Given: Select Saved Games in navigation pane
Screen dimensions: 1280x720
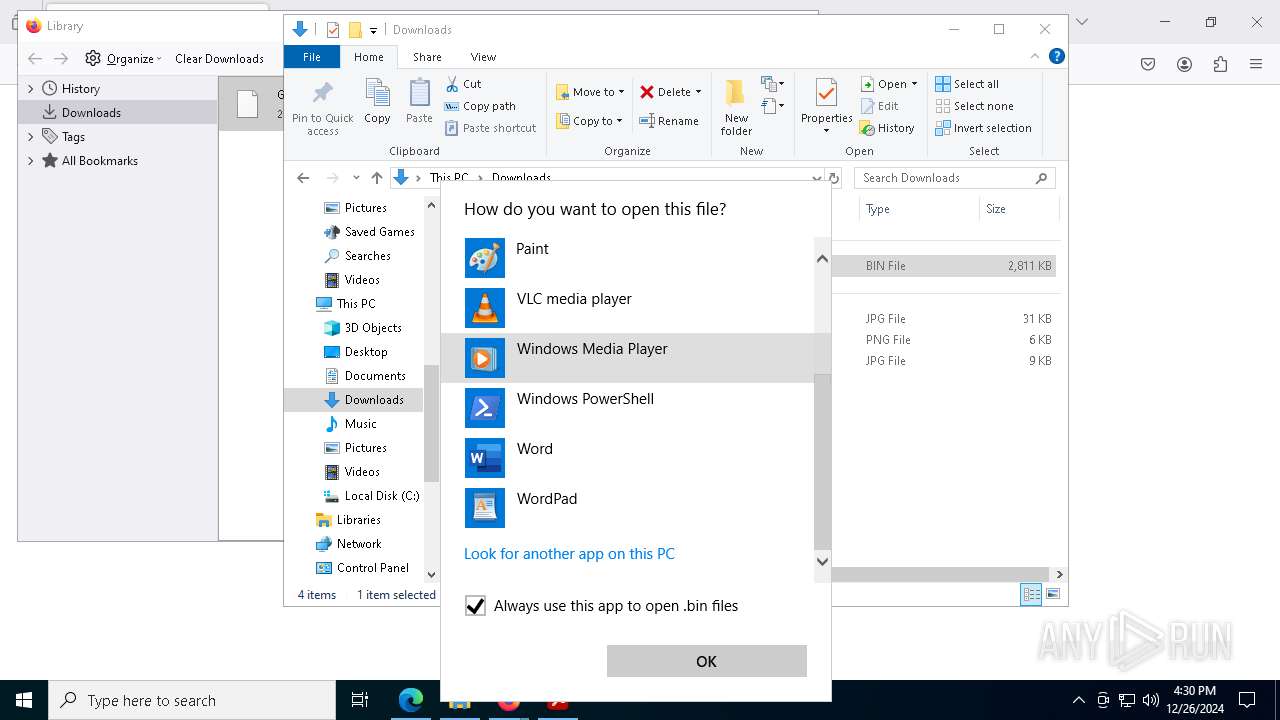Looking at the screenshot, I should click(369, 232).
